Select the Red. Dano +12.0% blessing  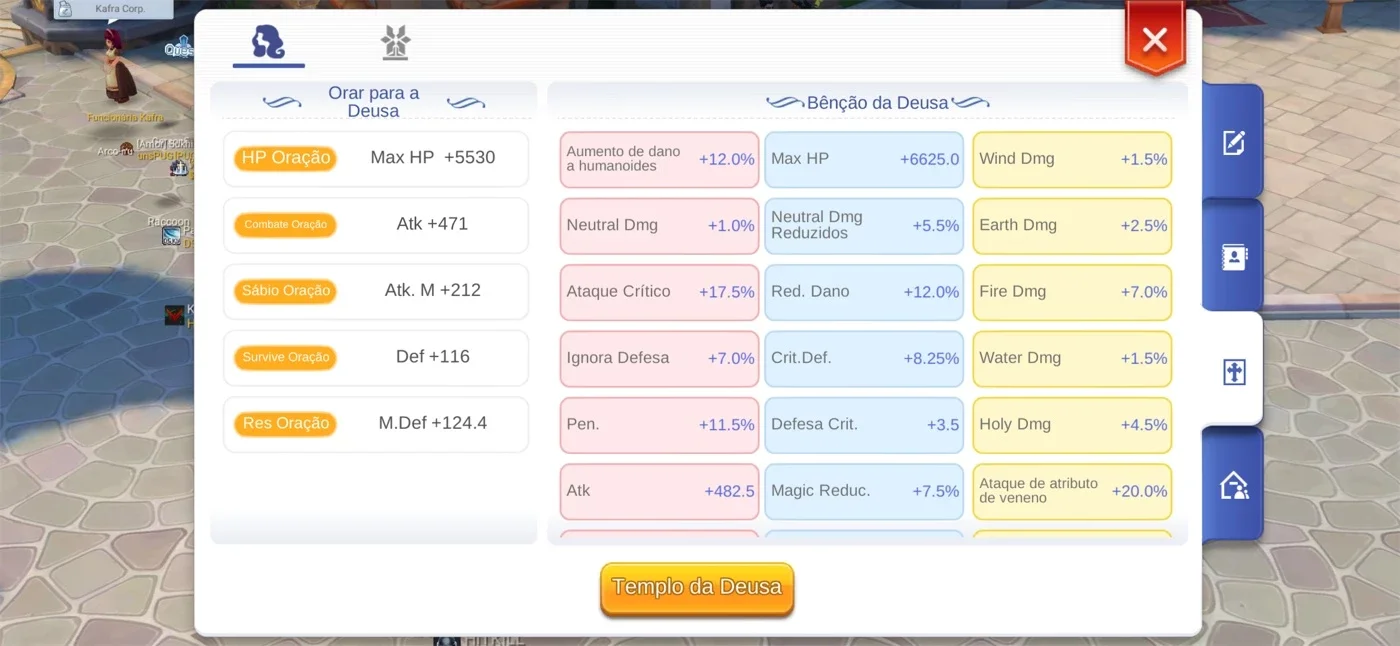point(865,292)
